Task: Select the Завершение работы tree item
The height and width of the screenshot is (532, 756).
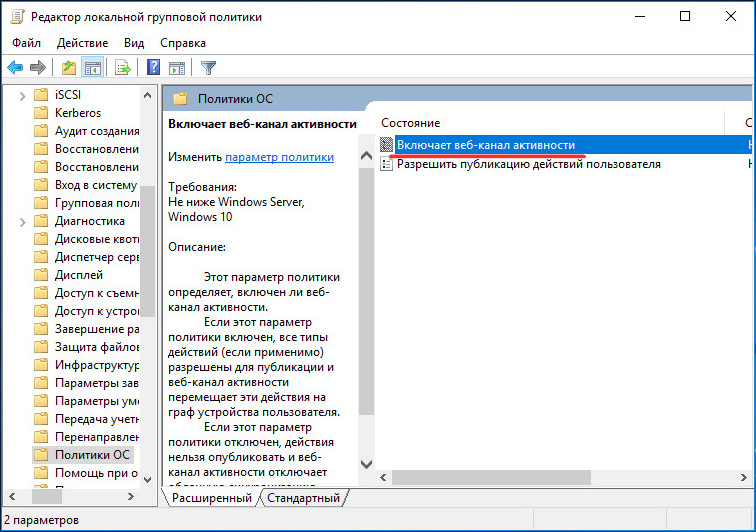Action: pyautogui.click(x=97, y=329)
